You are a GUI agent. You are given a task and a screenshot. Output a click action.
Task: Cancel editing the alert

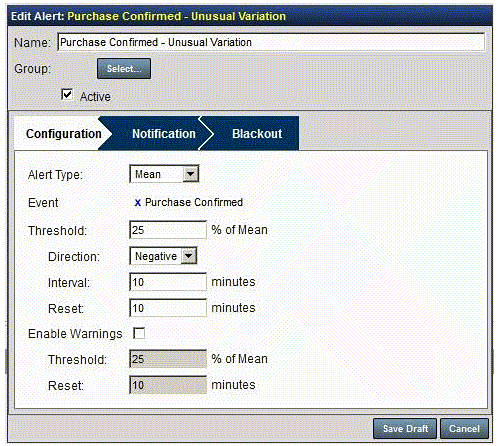coord(464,428)
